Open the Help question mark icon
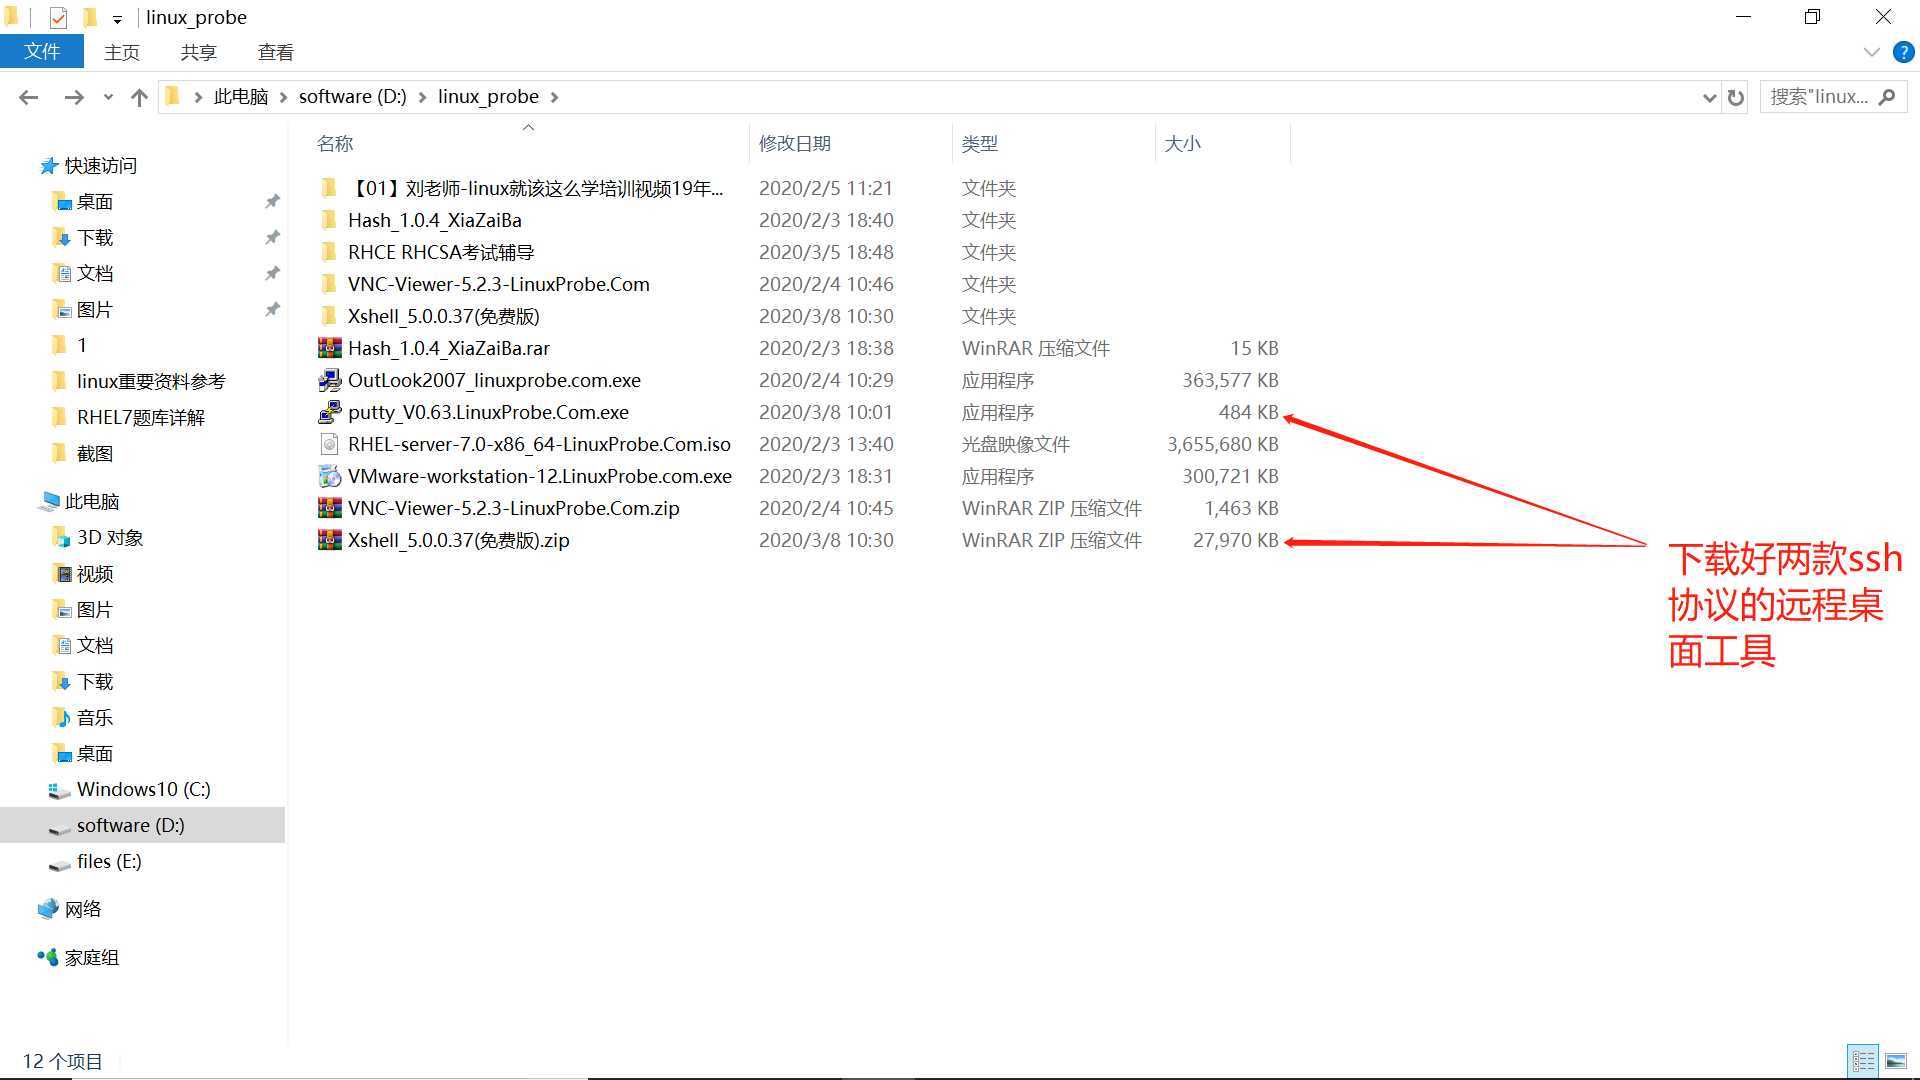This screenshot has width=1920, height=1080. 1903,52
